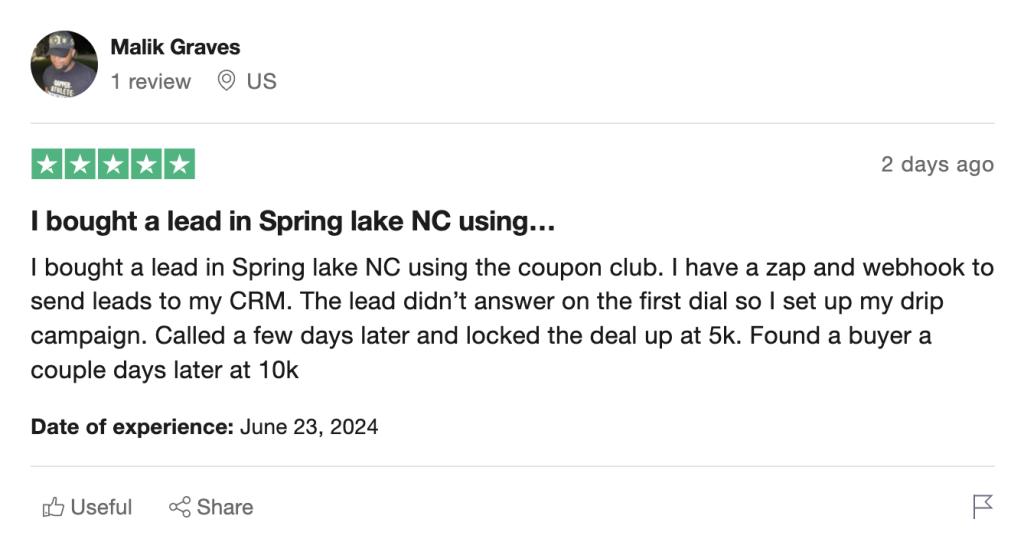Click Malik Graves' profile avatar
This screenshot has width=1024, height=542.
(64, 64)
